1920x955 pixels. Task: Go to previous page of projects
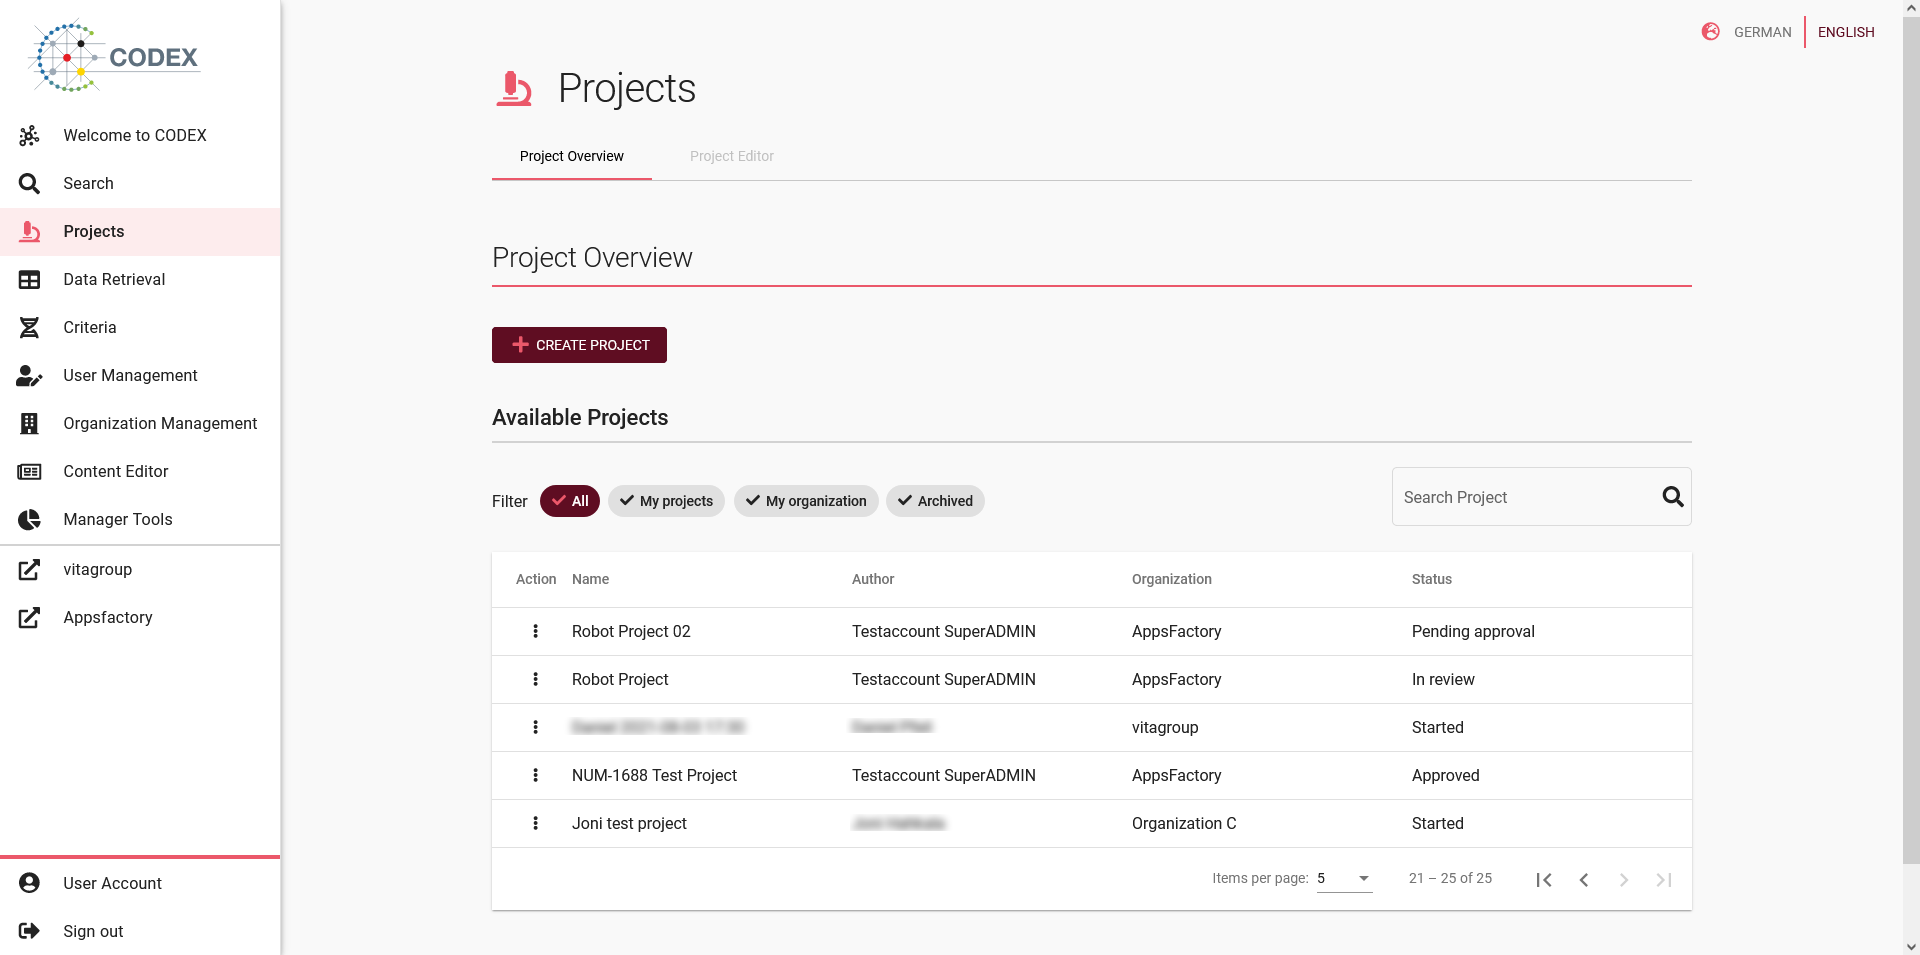(1584, 879)
